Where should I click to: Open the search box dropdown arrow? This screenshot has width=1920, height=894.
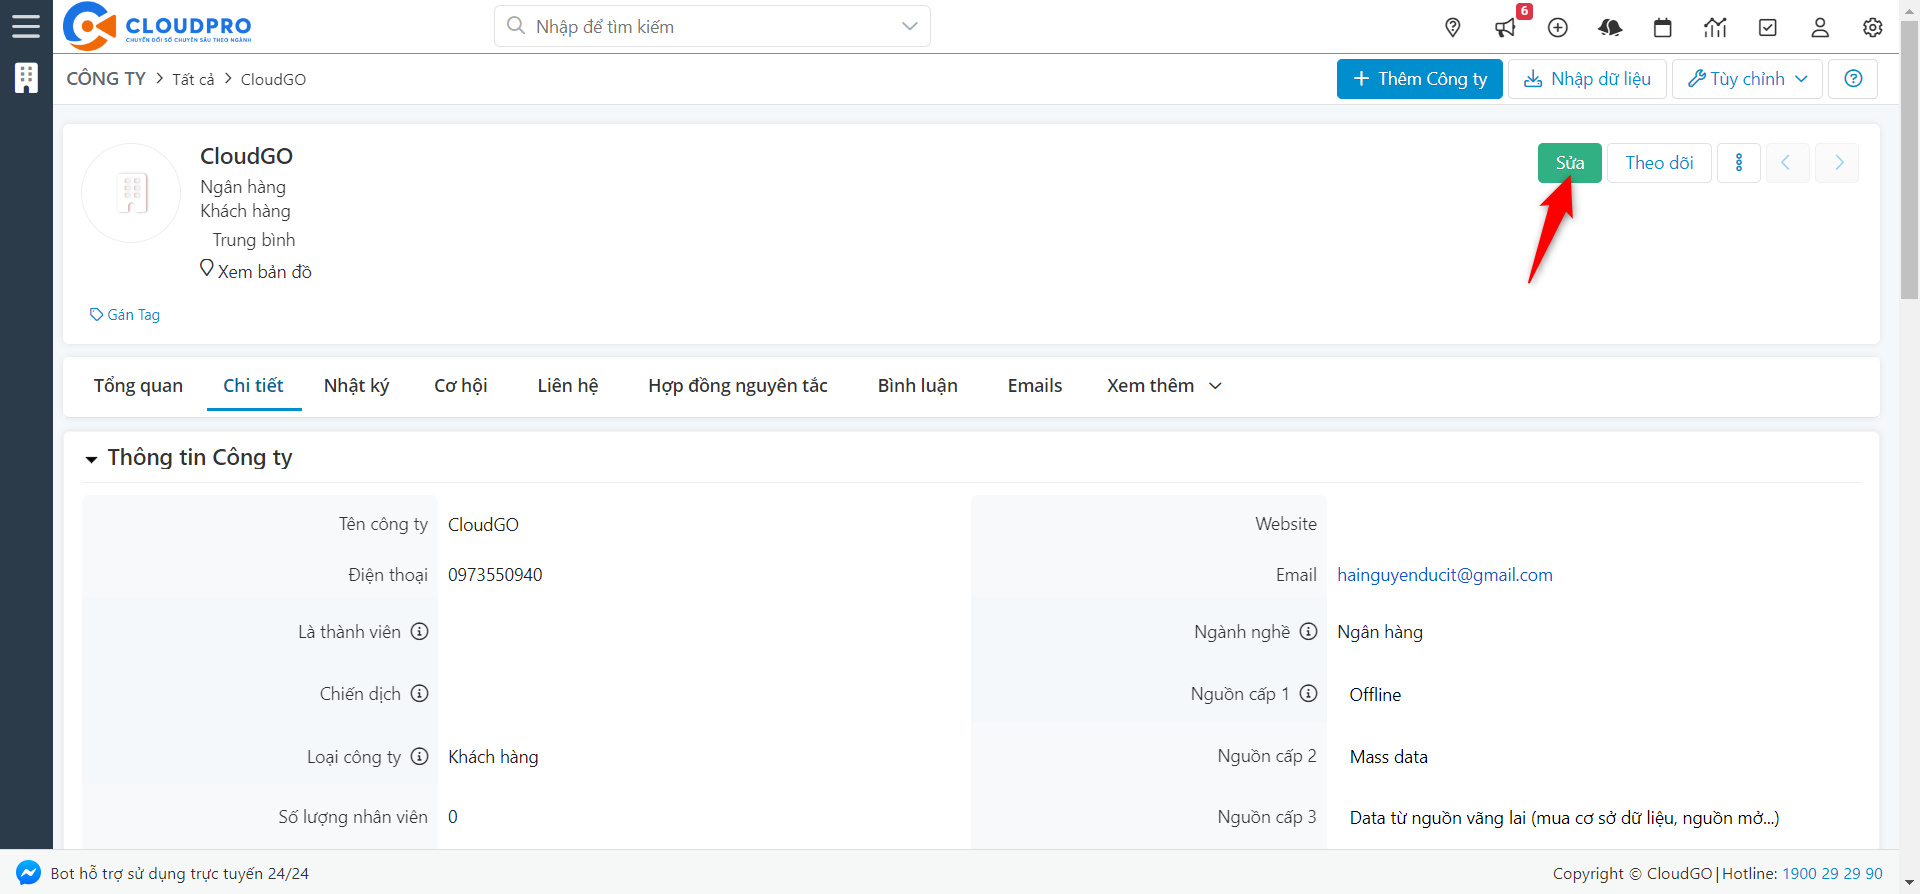pos(909,26)
